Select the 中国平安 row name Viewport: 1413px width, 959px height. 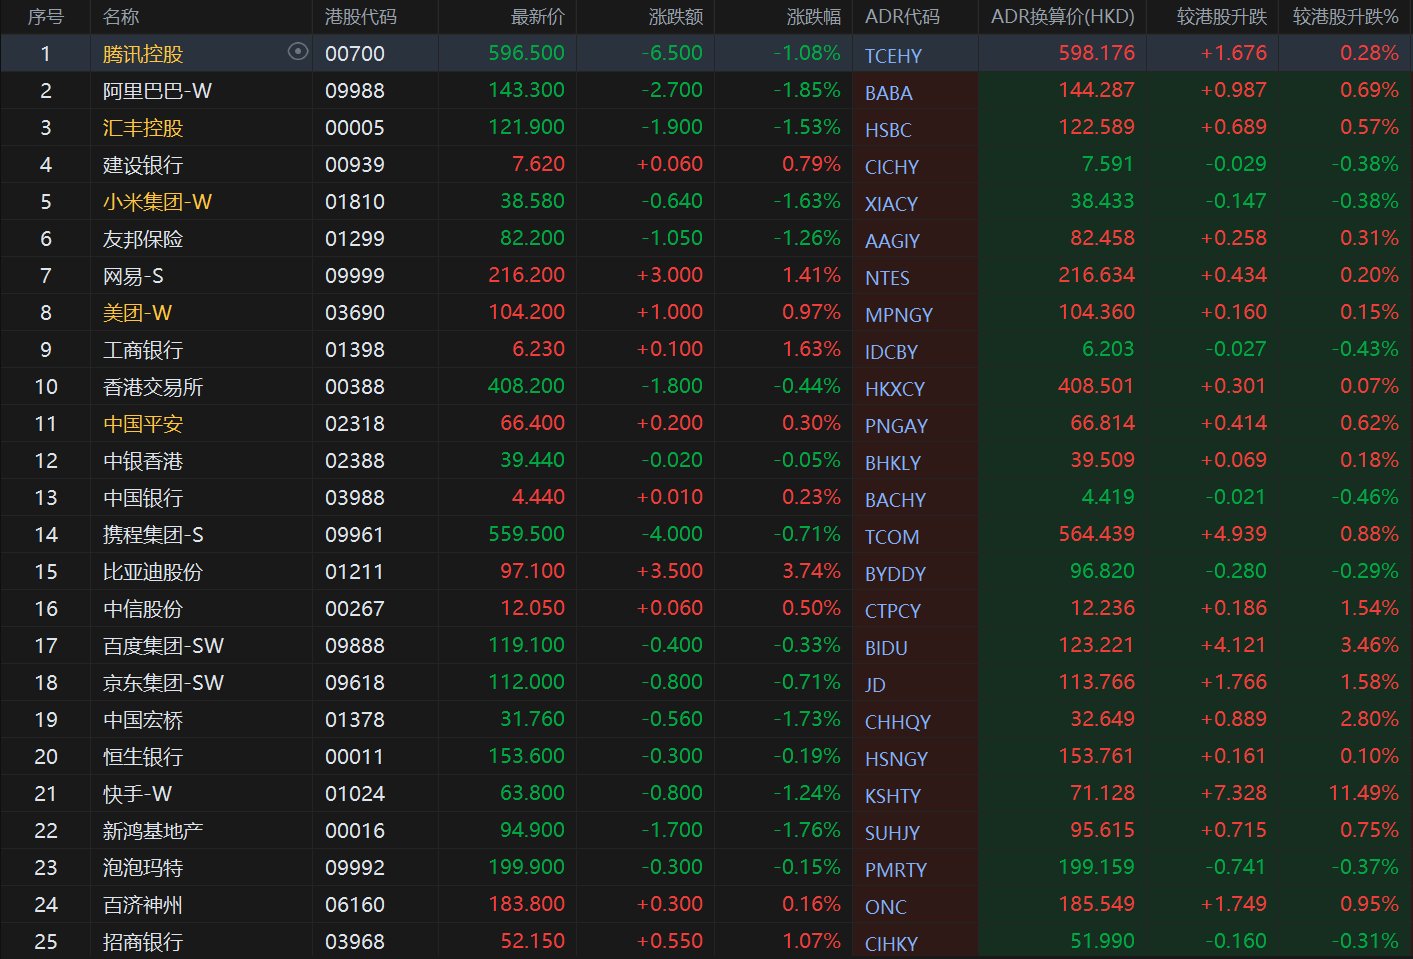pos(143,424)
